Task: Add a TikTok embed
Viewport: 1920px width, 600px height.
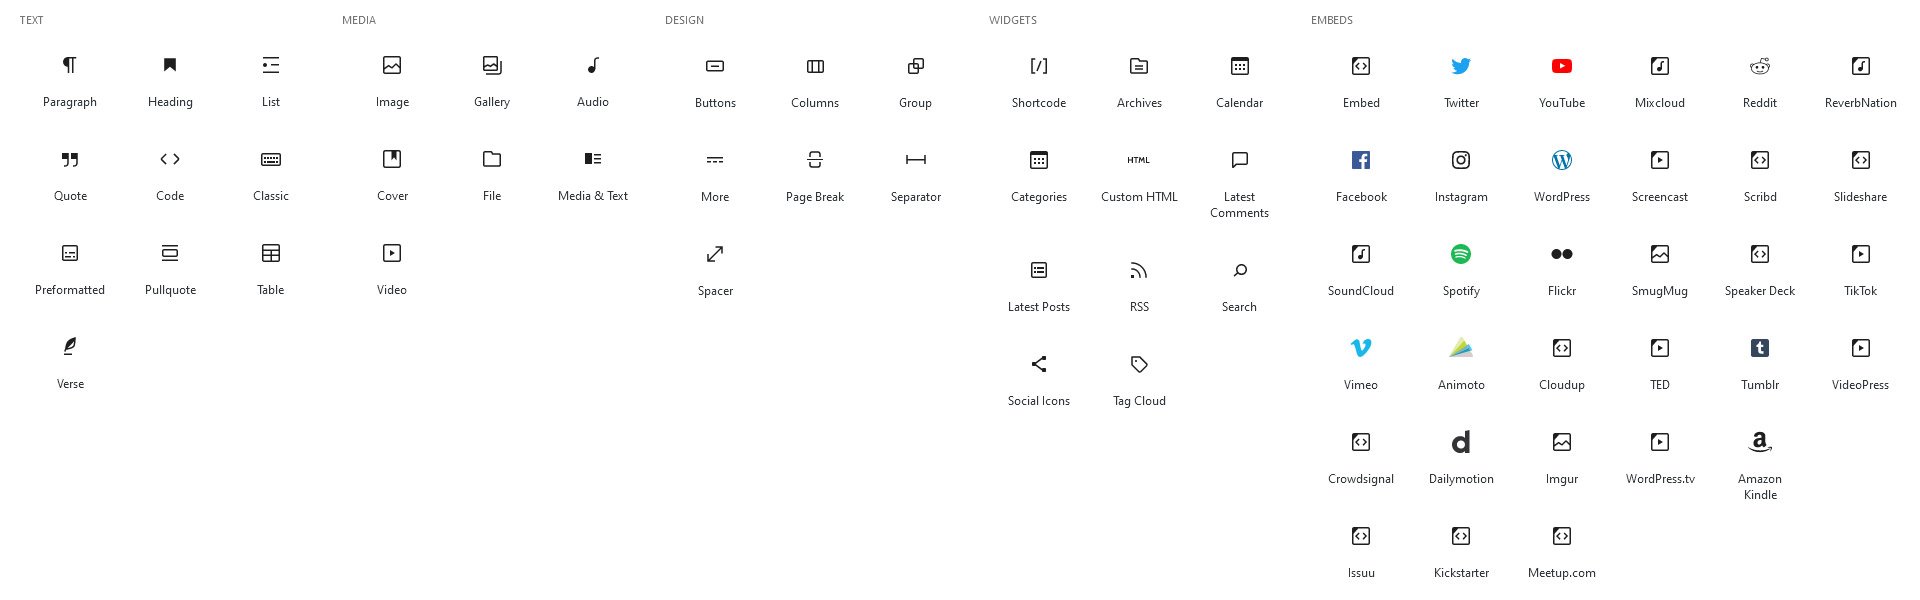Action: pyautogui.click(x=1860, y=270)
